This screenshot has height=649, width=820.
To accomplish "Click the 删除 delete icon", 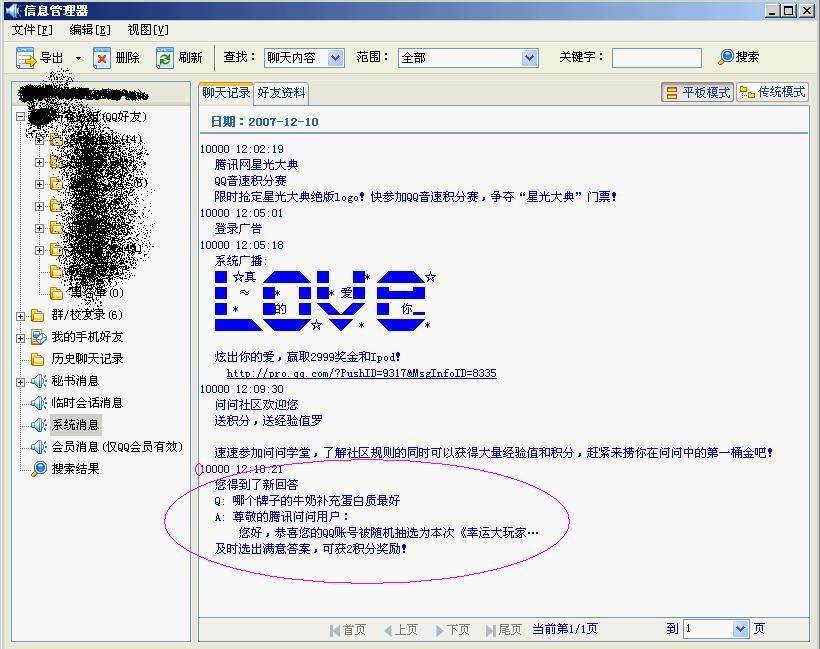I will coord(102,58).
